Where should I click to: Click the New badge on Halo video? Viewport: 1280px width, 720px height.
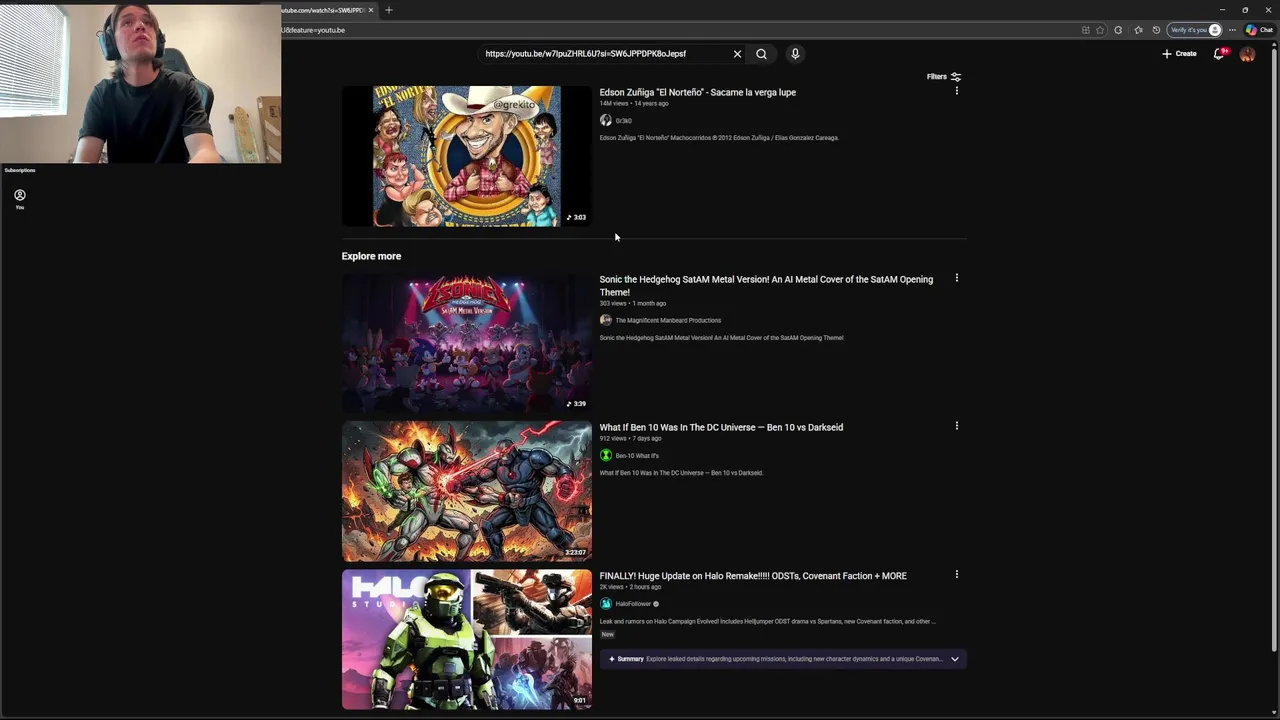[x=607, y=635]
